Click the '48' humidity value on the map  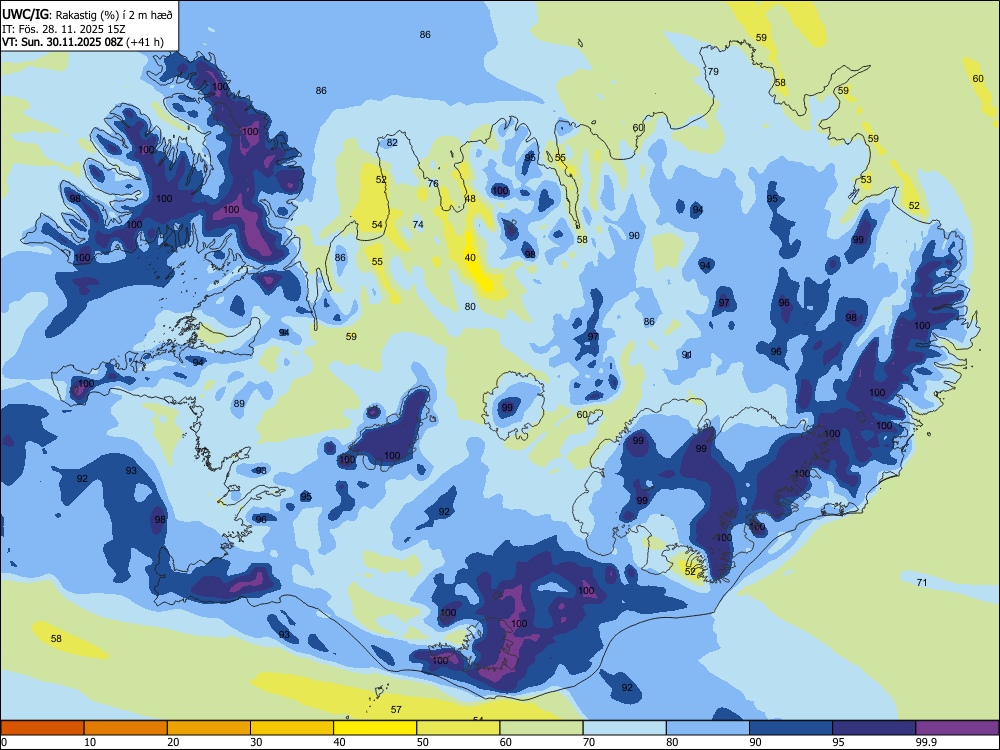pyautogui.click(x=470, y=198)
